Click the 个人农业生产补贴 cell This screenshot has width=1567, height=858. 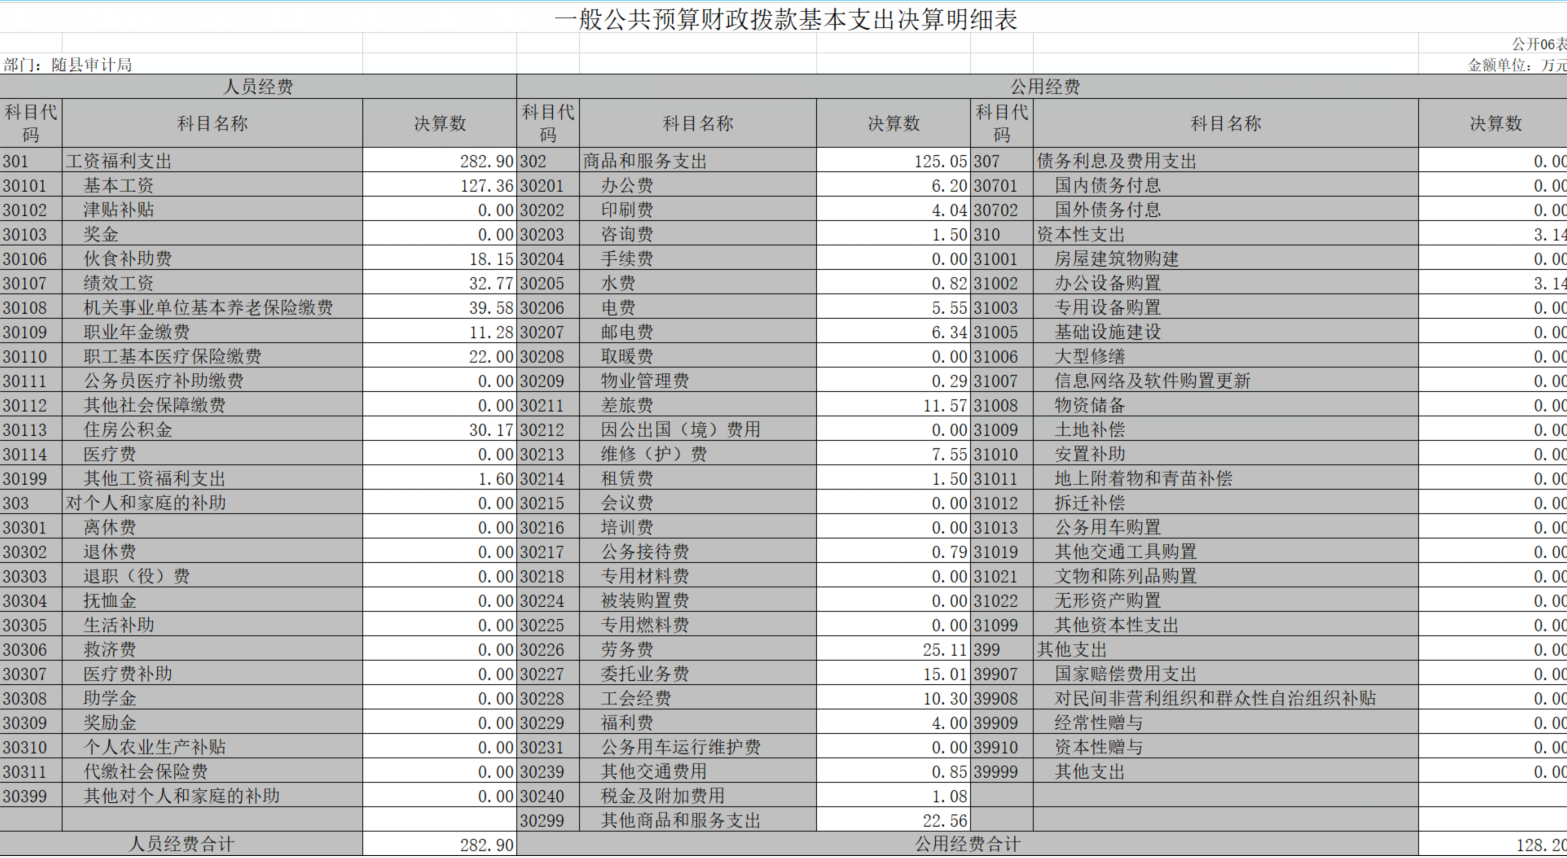(212, 747)
